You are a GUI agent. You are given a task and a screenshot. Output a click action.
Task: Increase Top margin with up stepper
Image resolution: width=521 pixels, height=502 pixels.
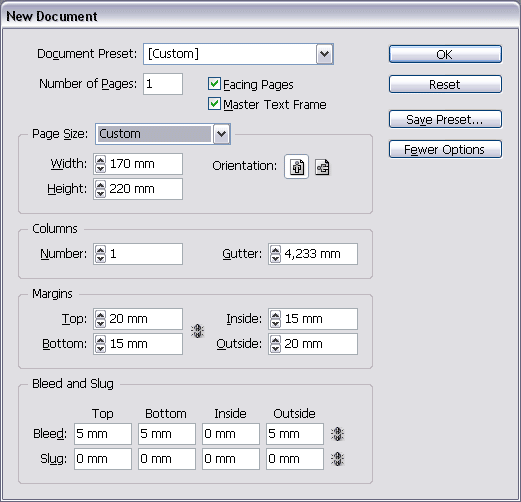pyautogui.click(x=100, y=315)
